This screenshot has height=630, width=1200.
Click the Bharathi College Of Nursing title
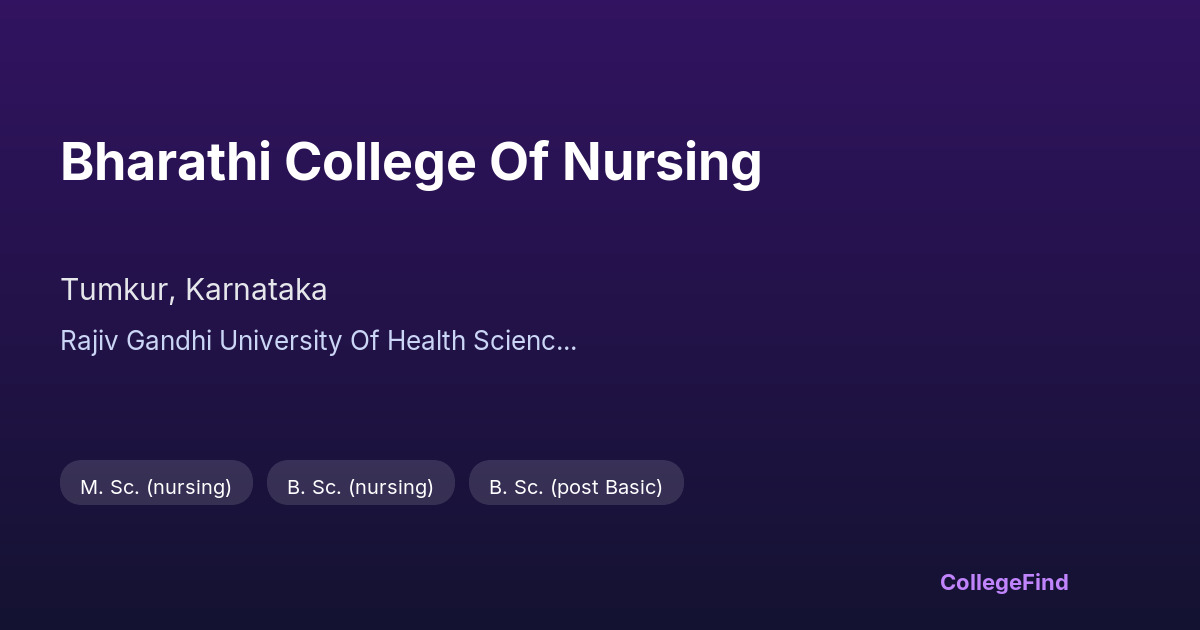coord(410,162)
